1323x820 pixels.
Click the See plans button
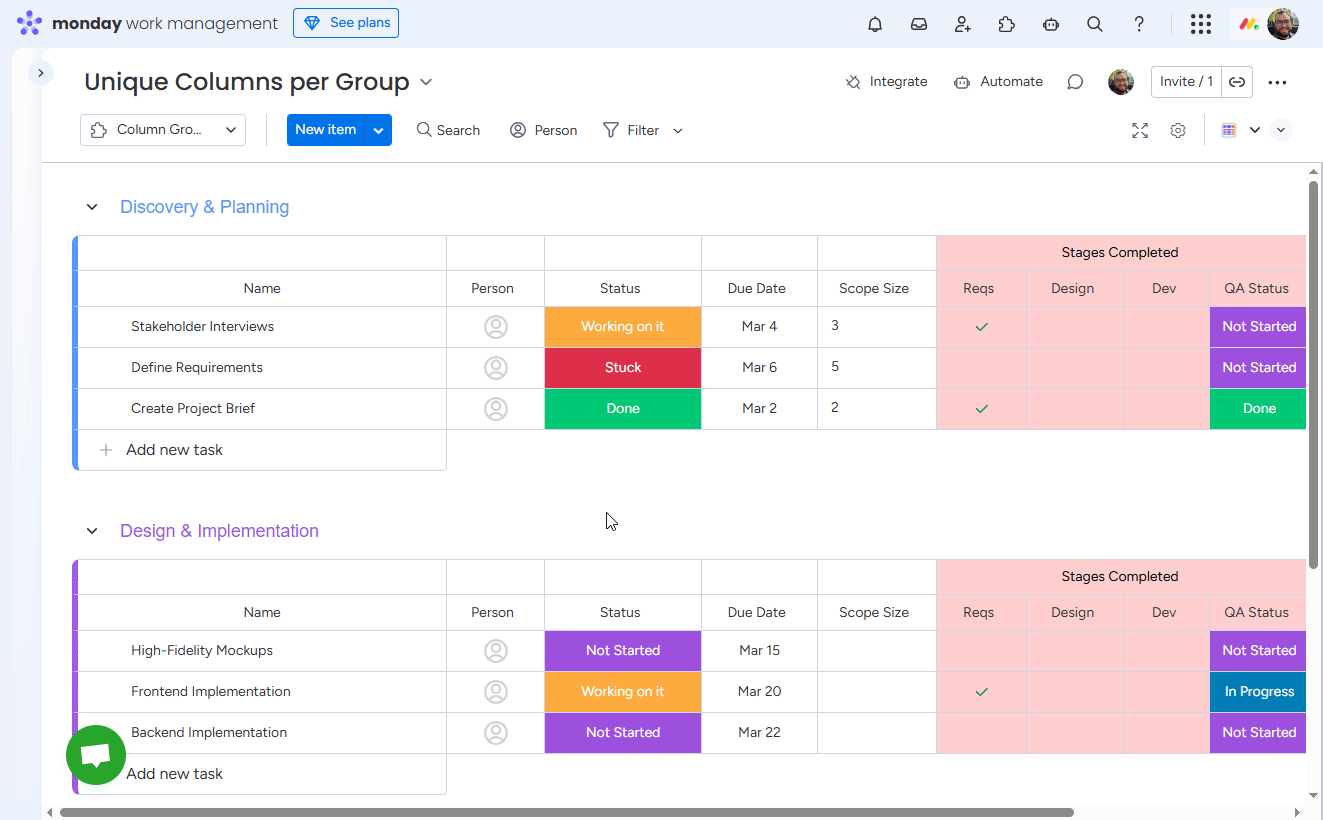346,23
